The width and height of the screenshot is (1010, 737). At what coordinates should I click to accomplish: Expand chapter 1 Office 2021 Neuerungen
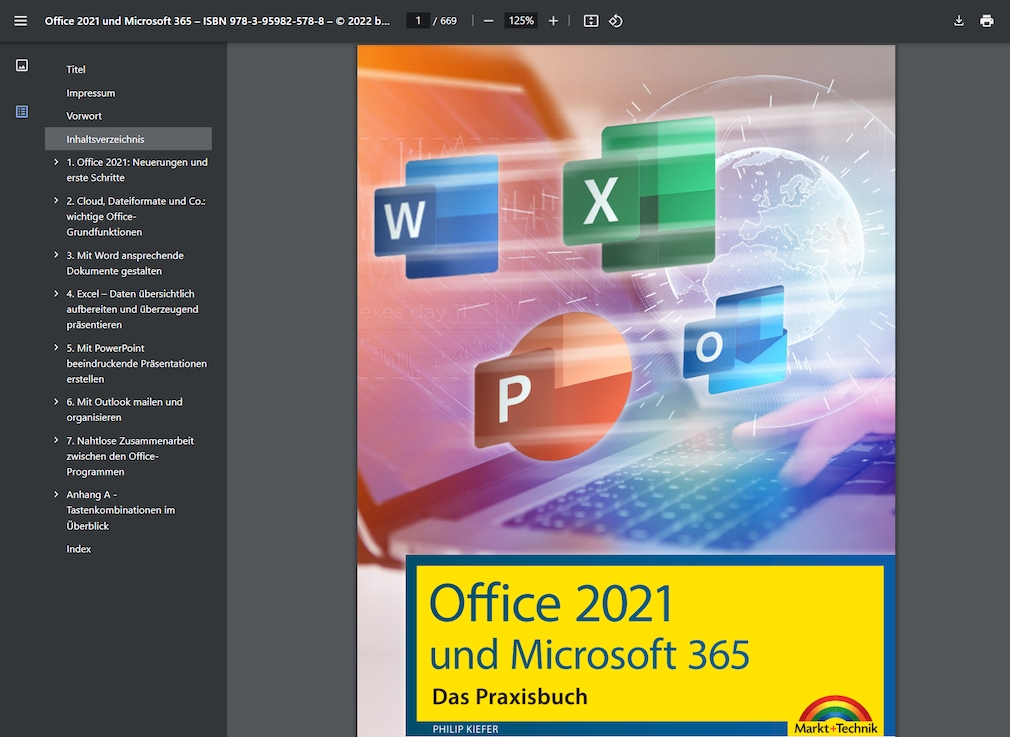(x=56, y=162)
